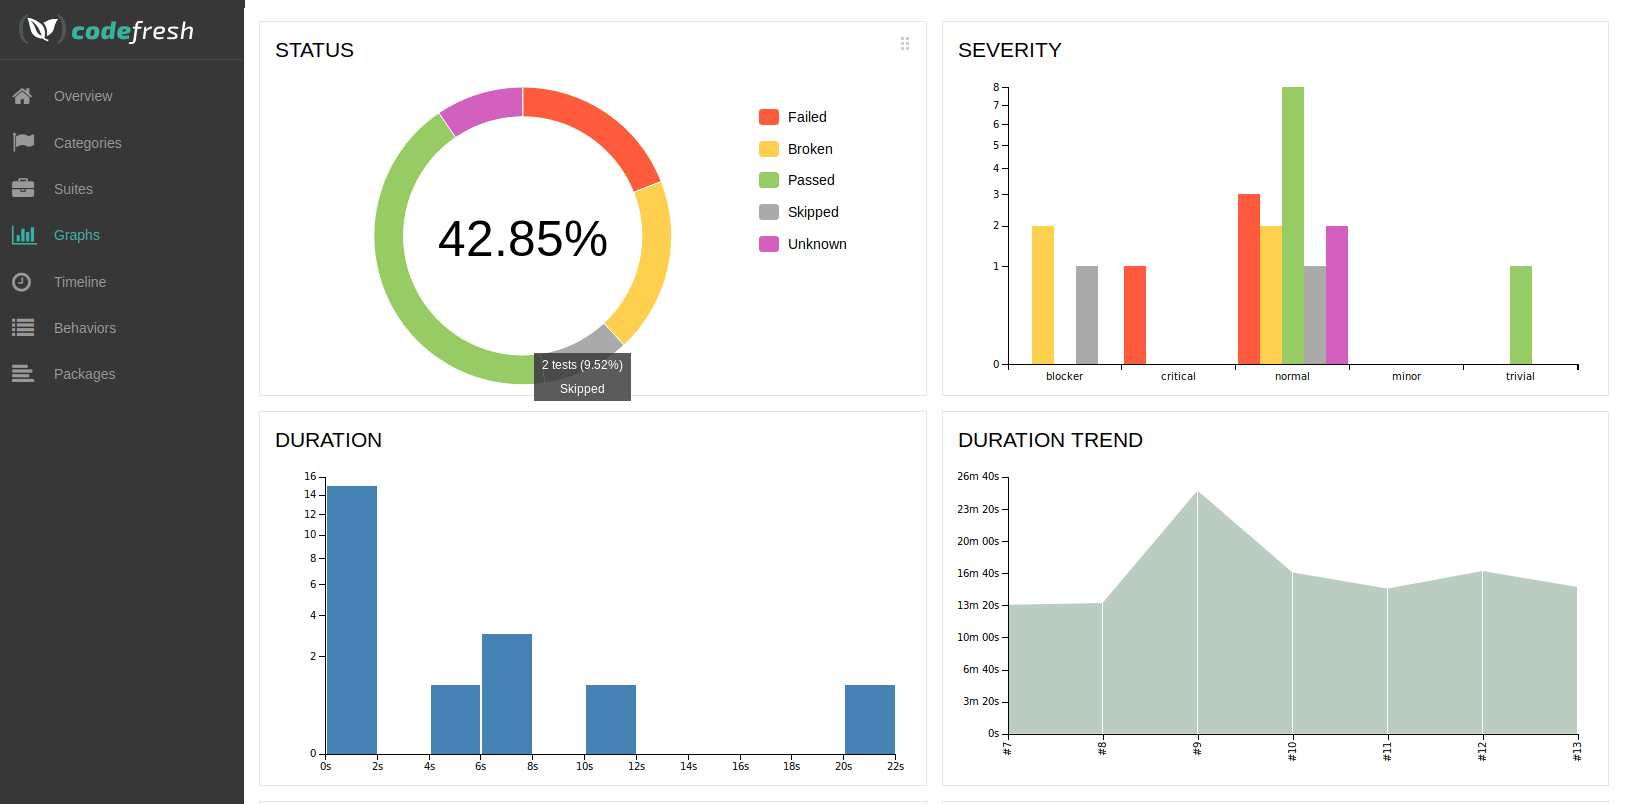Select the tallest 0s–2s duration bar
The height and width of the screenshot is (804, 1625).
tap(352, 619)
